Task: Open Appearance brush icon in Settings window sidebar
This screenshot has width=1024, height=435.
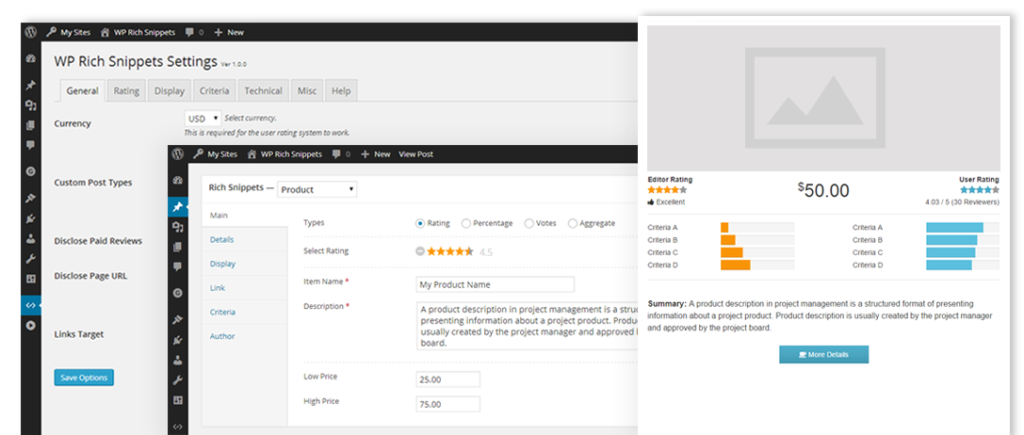Action: click(x=31, y=199)
